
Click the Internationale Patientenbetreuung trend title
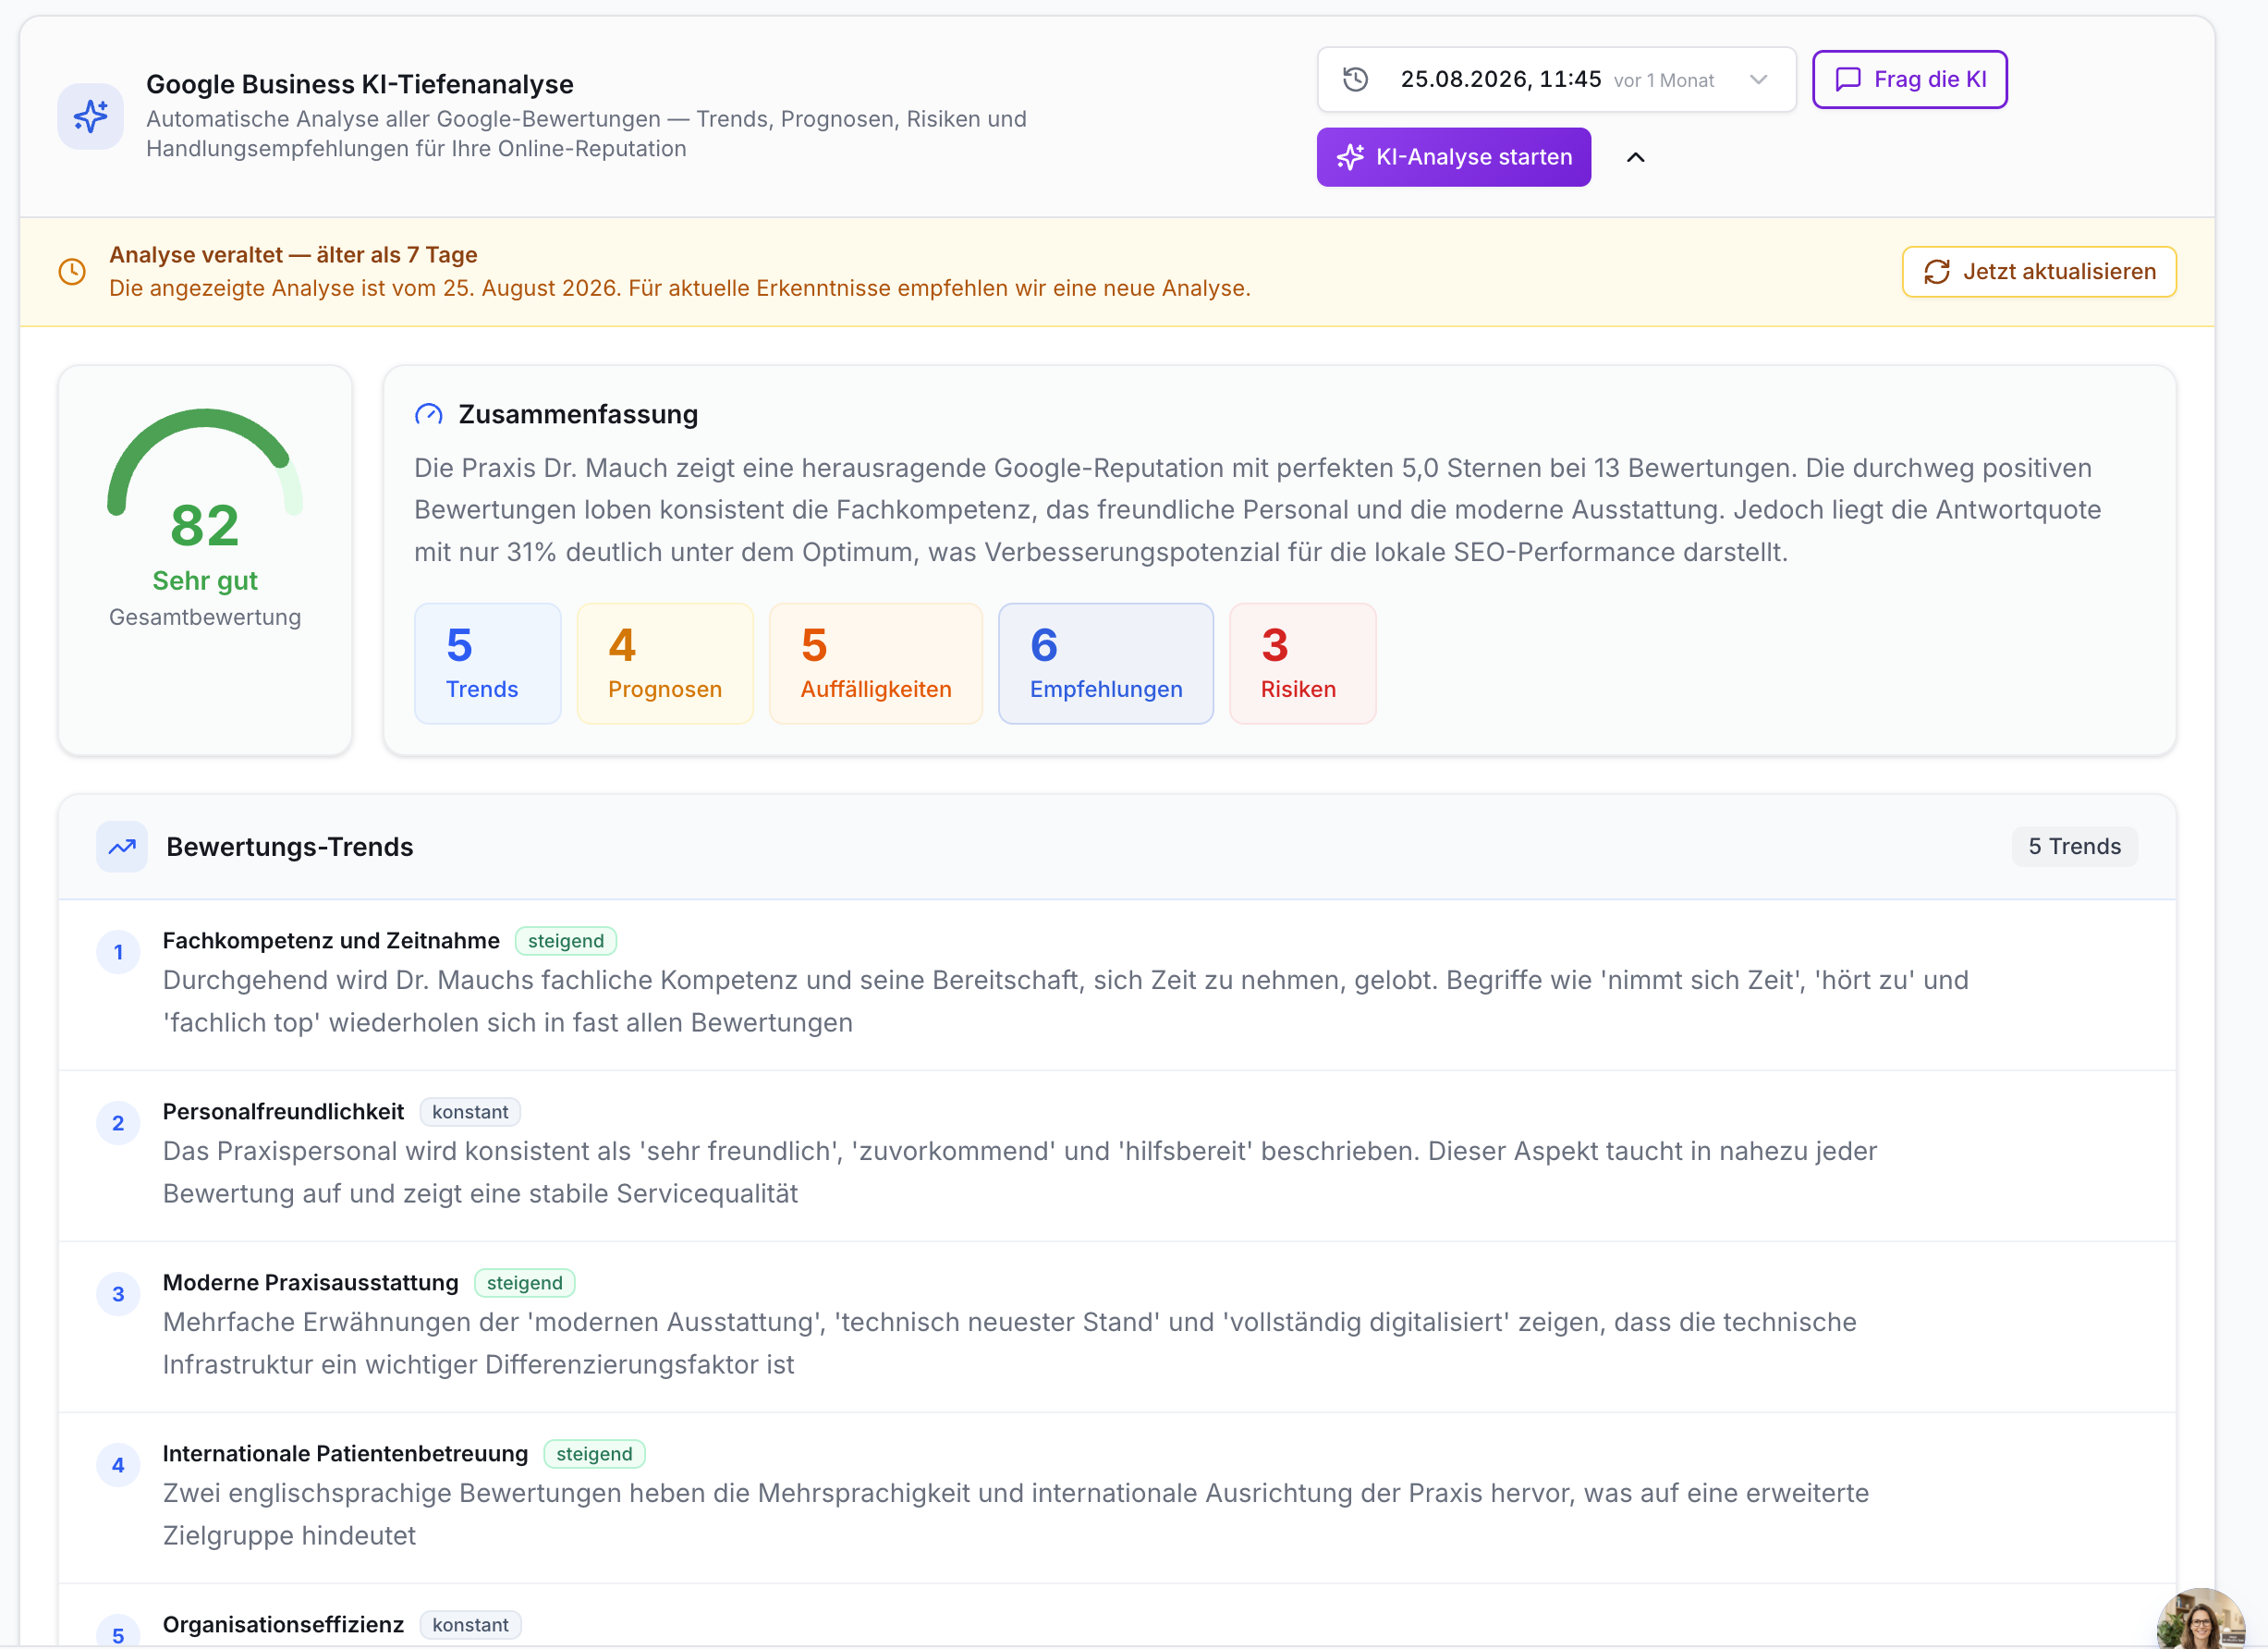(345, 1454)
